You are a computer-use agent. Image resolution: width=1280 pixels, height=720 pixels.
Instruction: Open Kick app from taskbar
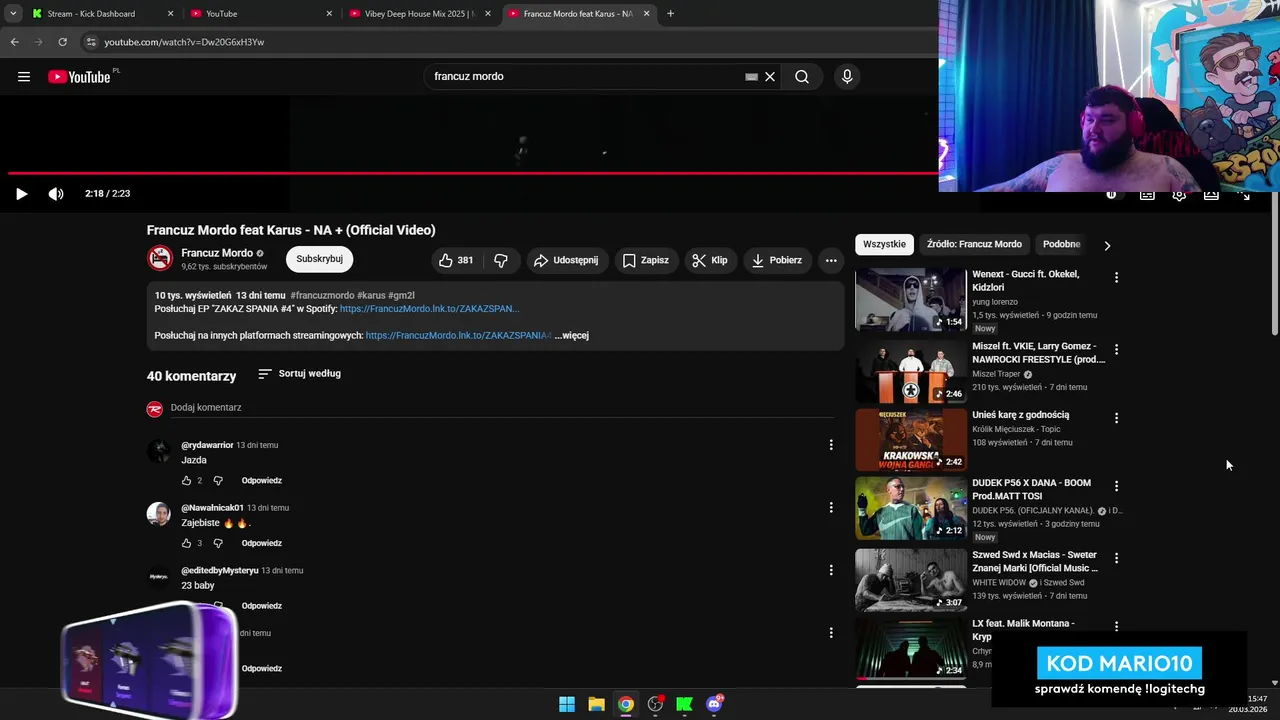684,704
